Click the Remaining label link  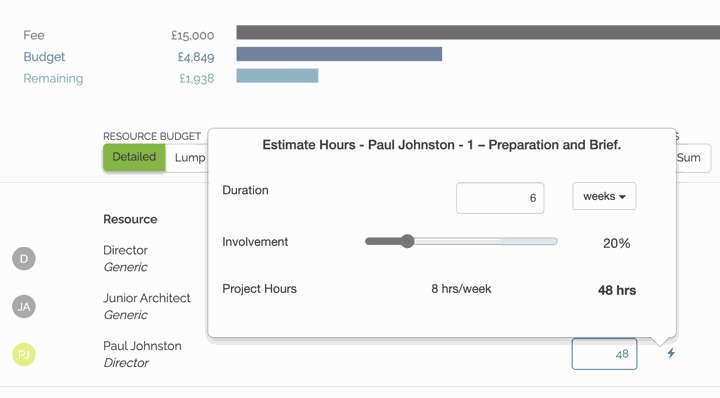[53, 78]
